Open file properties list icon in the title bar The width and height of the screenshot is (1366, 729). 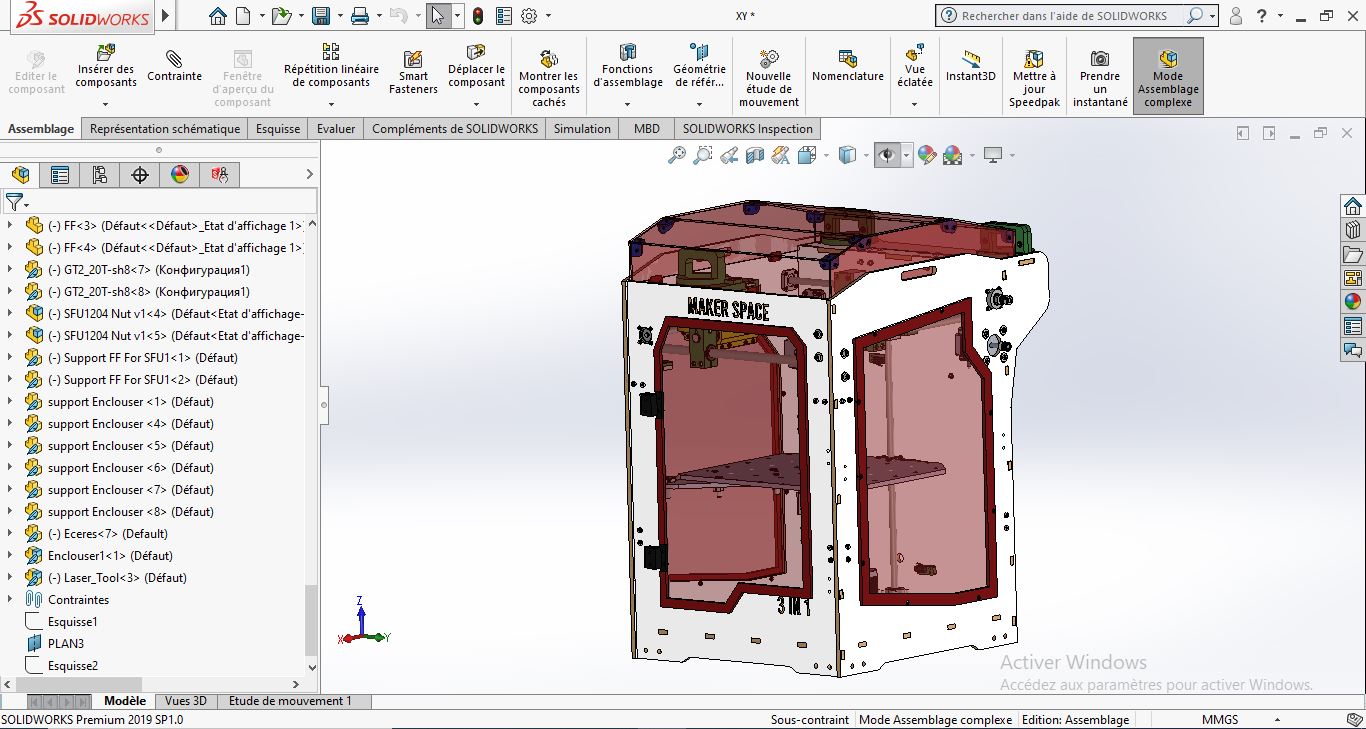tap(503, 16)
